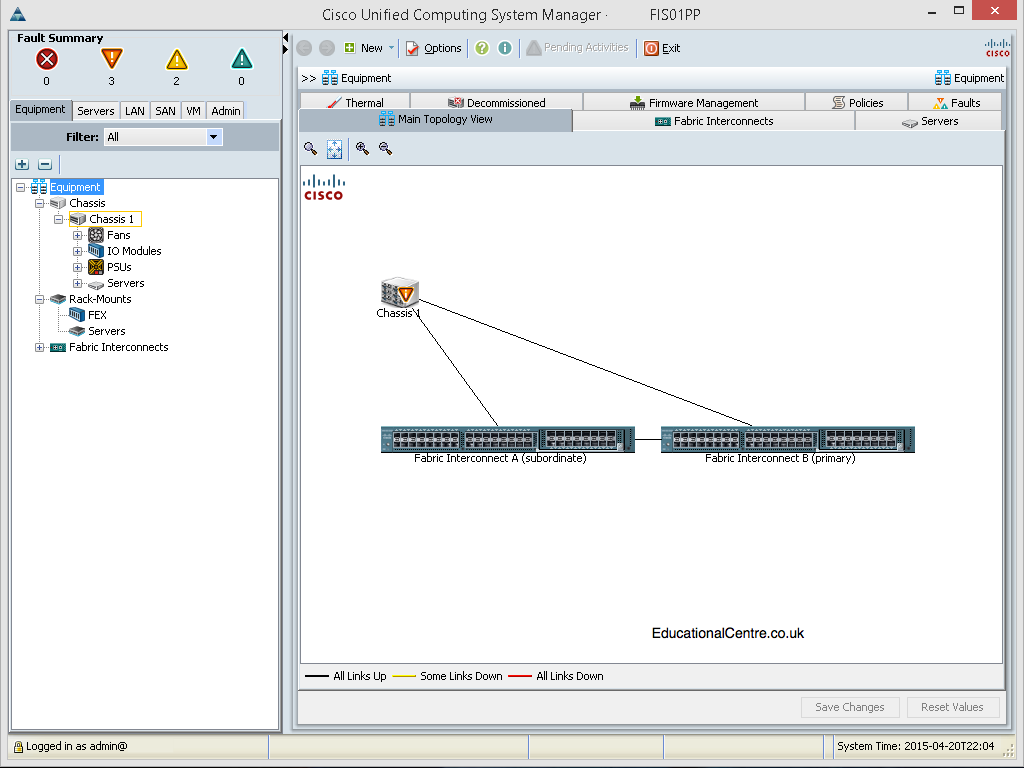The width and height of the screenshot is (1024, 768).
Task: Expand the IO Modules node
Action: coord(77,251)
